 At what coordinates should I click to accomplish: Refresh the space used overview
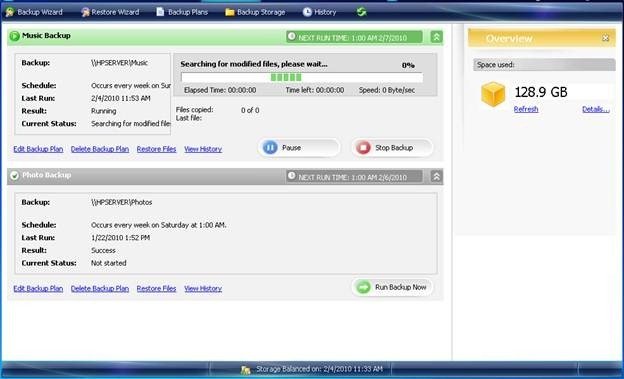coord(526,109)
